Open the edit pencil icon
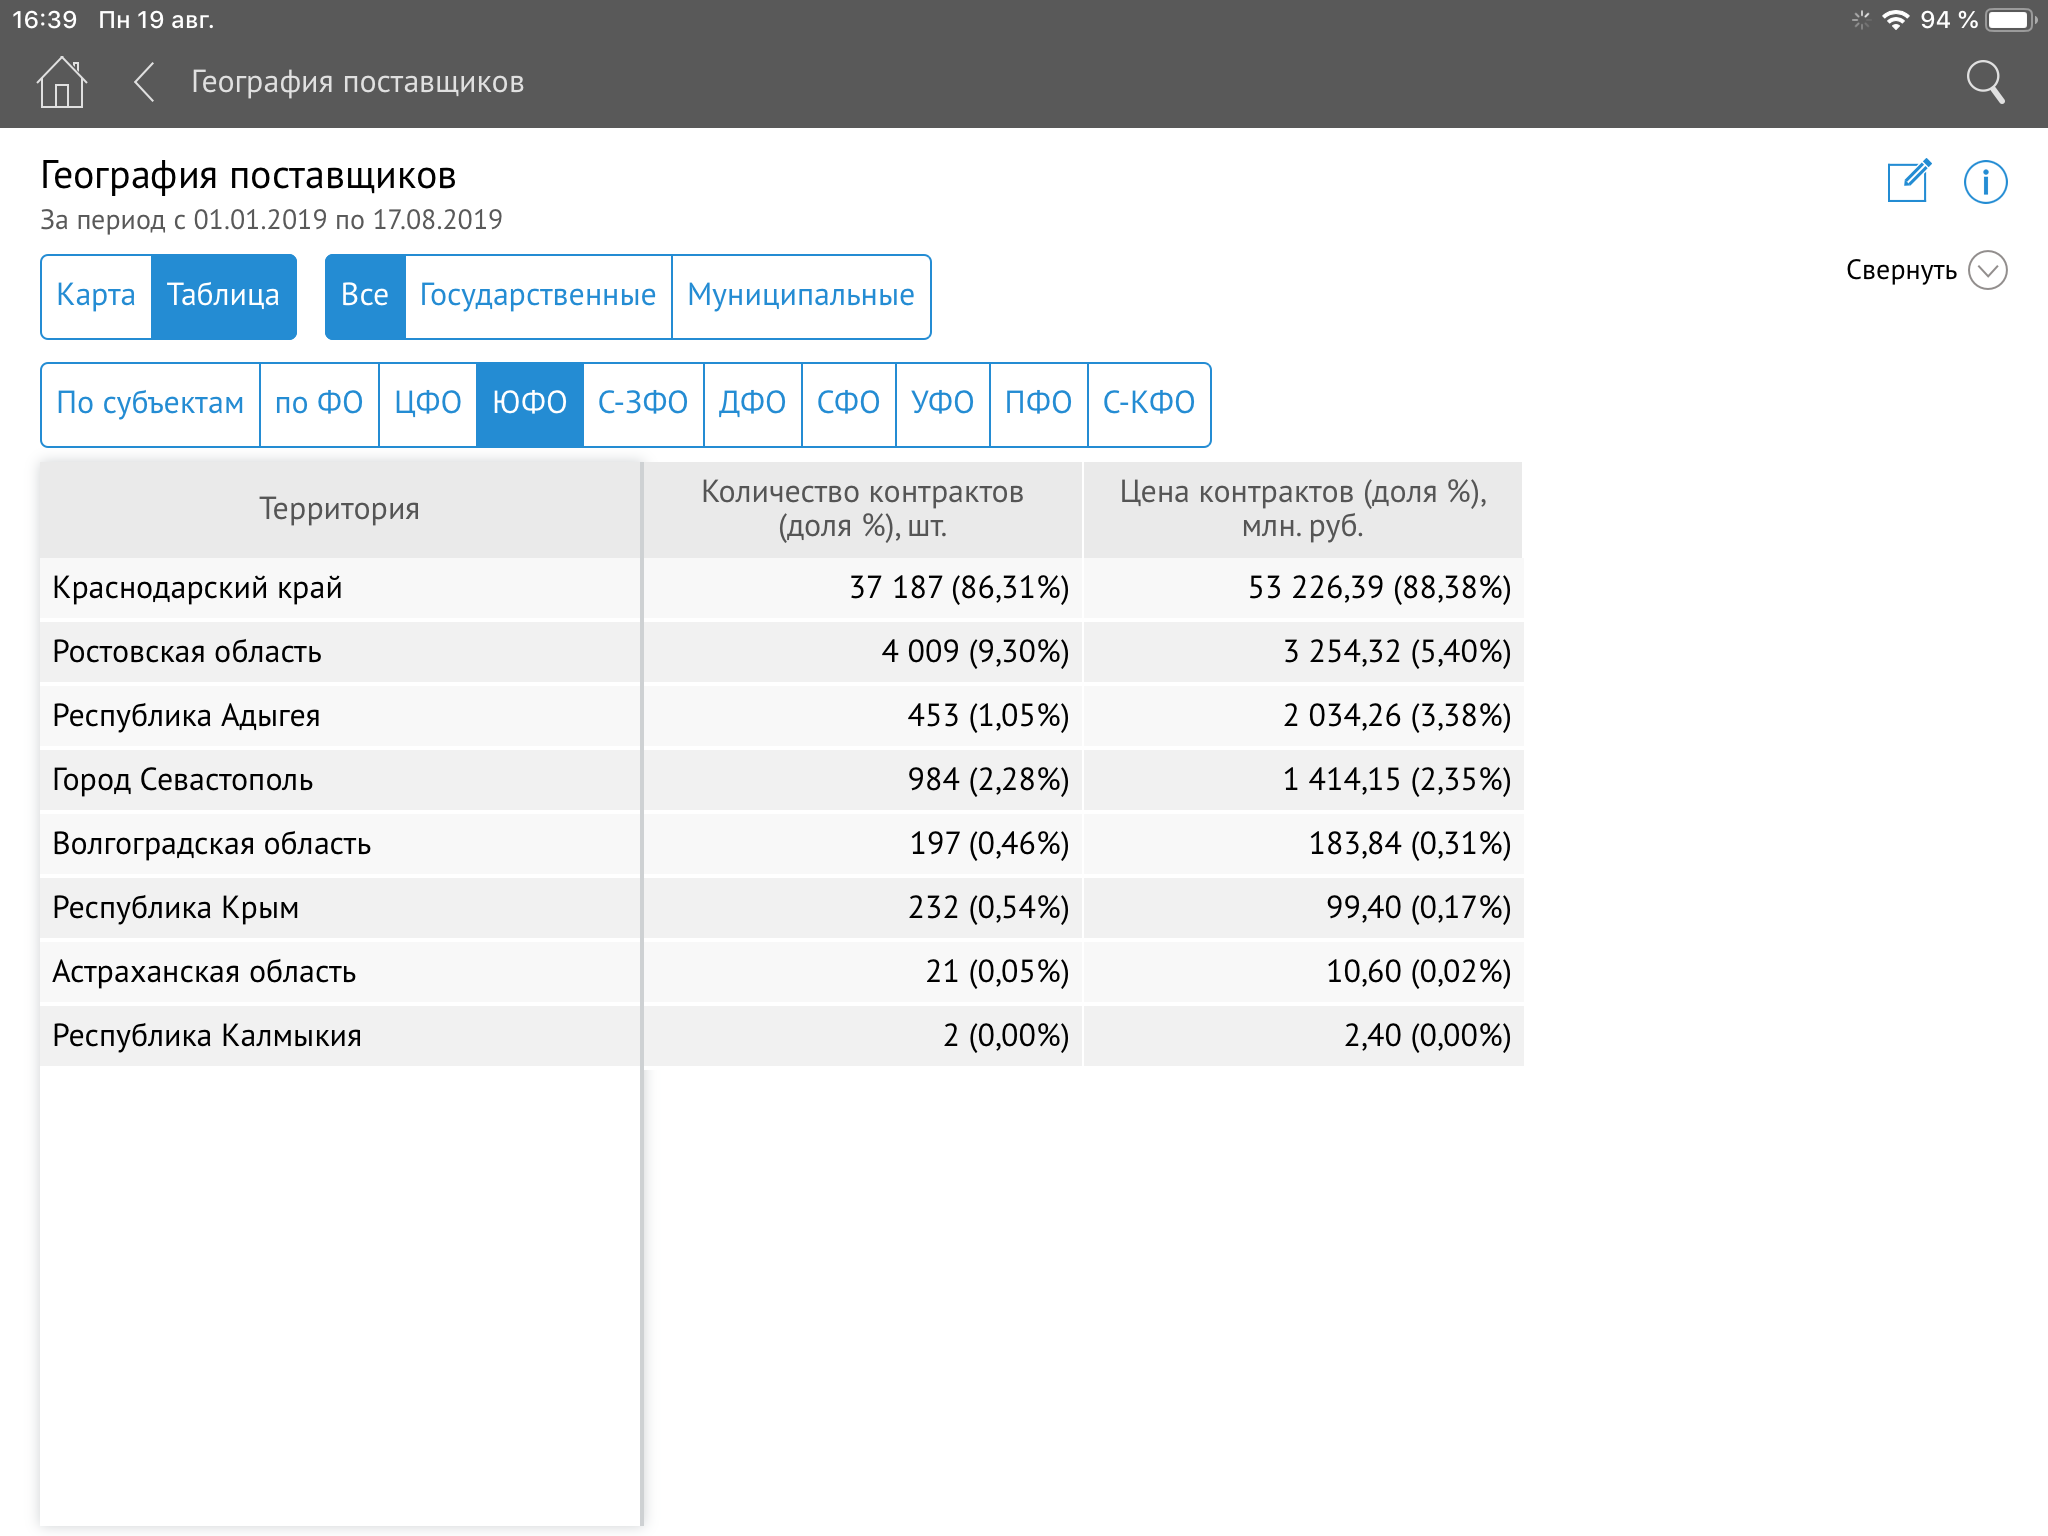This screenshot has width=2048, height=1536. coord(1908,182)
